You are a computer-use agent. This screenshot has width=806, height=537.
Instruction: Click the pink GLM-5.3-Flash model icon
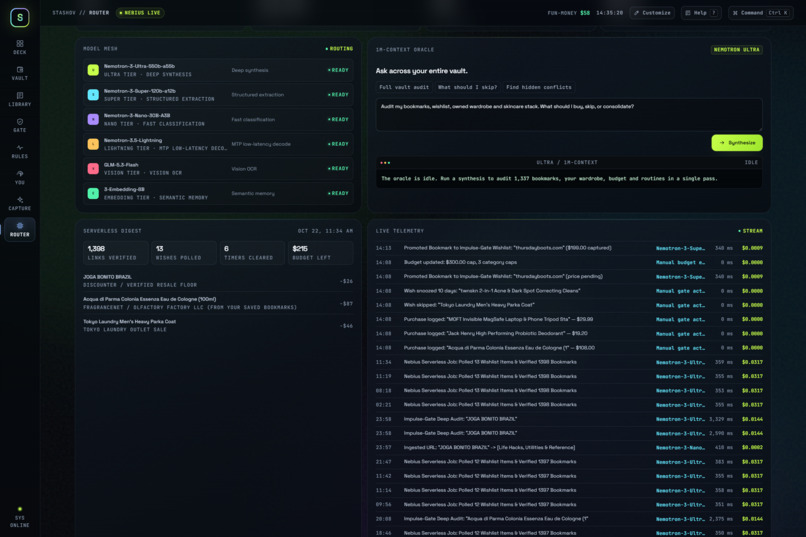tap(93, 169)
